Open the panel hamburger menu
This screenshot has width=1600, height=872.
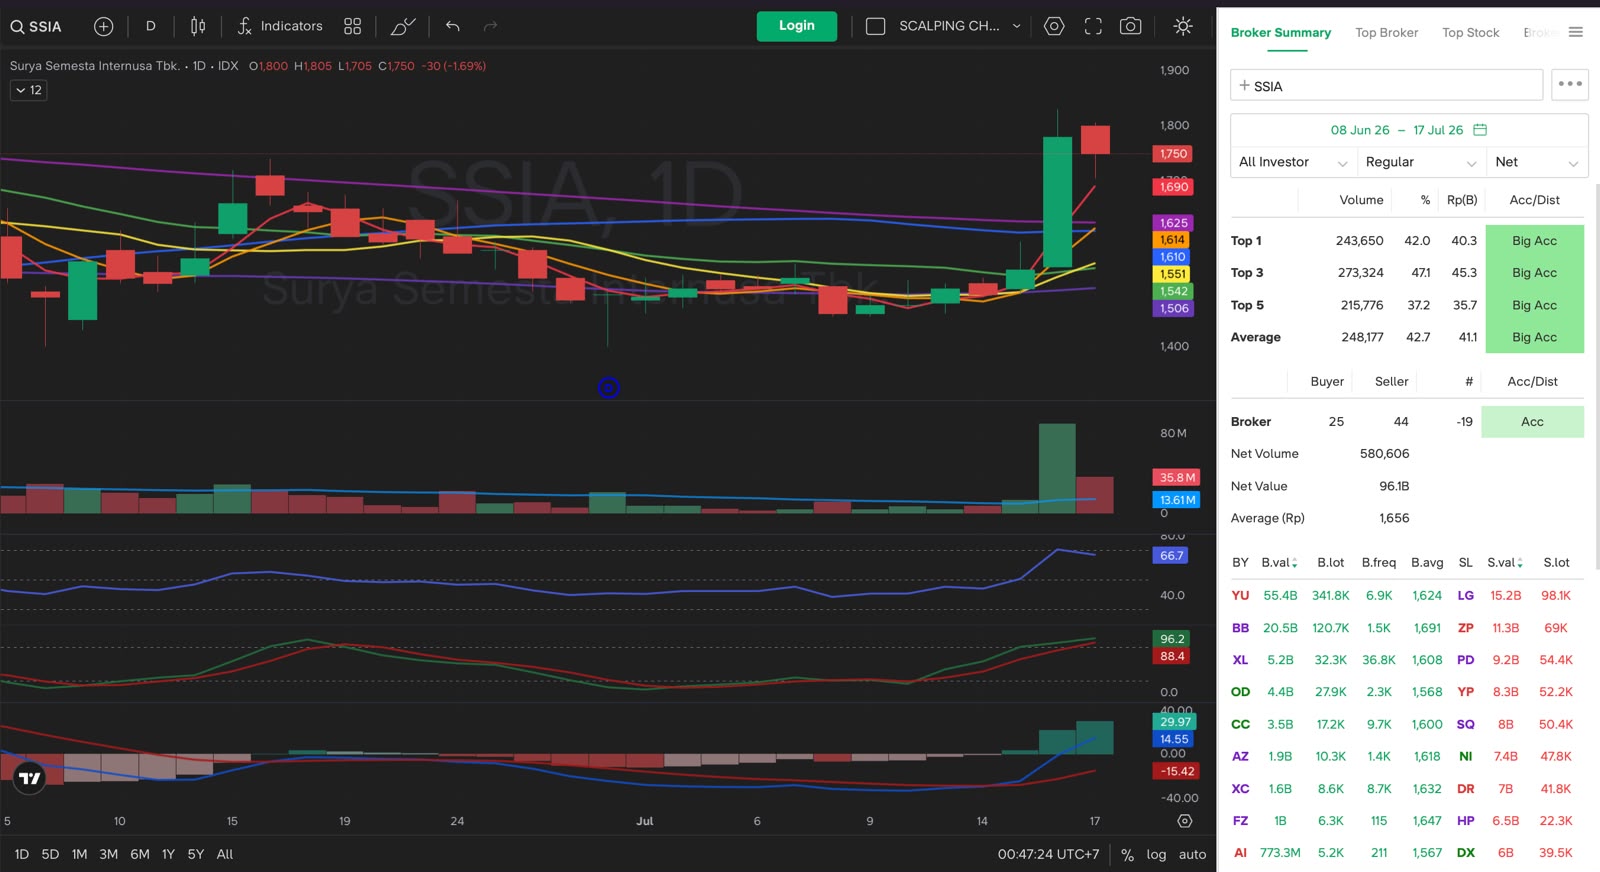[1576, 32]
